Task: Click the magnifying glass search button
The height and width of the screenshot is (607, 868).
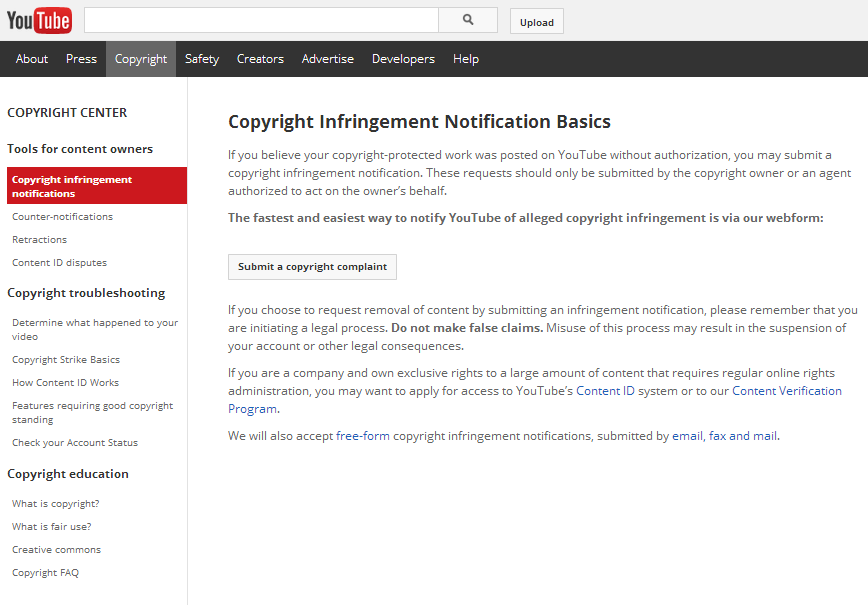Action: [468, 20]
